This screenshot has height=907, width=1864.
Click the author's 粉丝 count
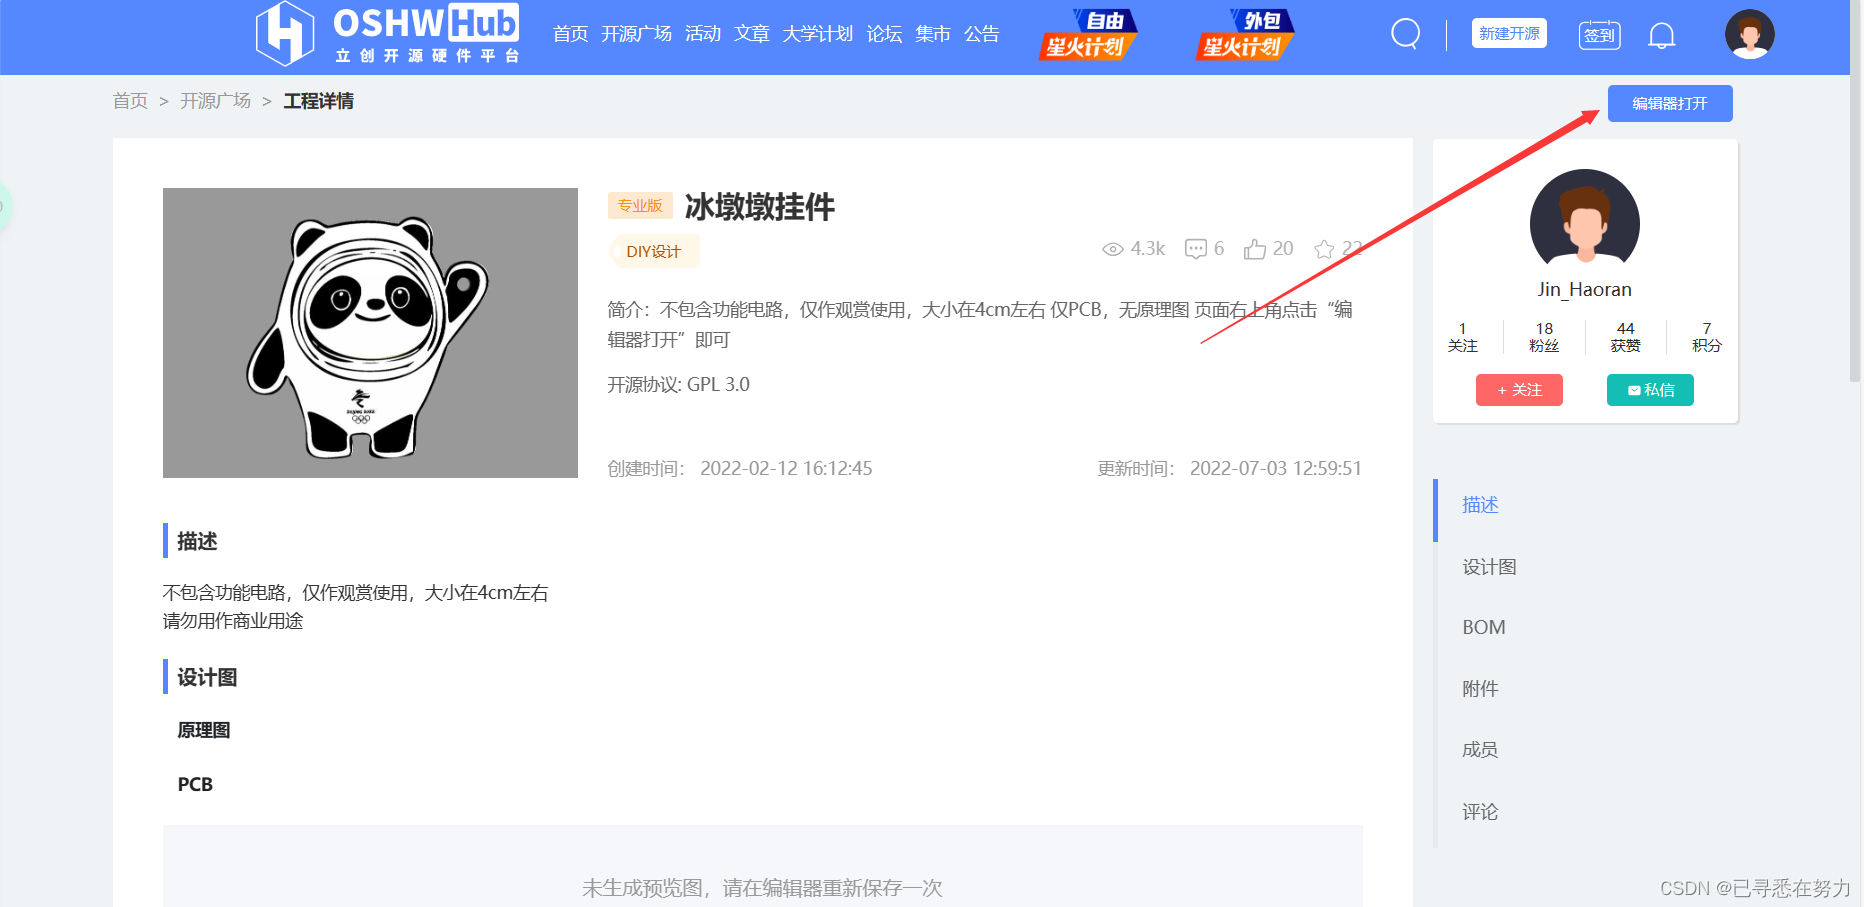1544,337
